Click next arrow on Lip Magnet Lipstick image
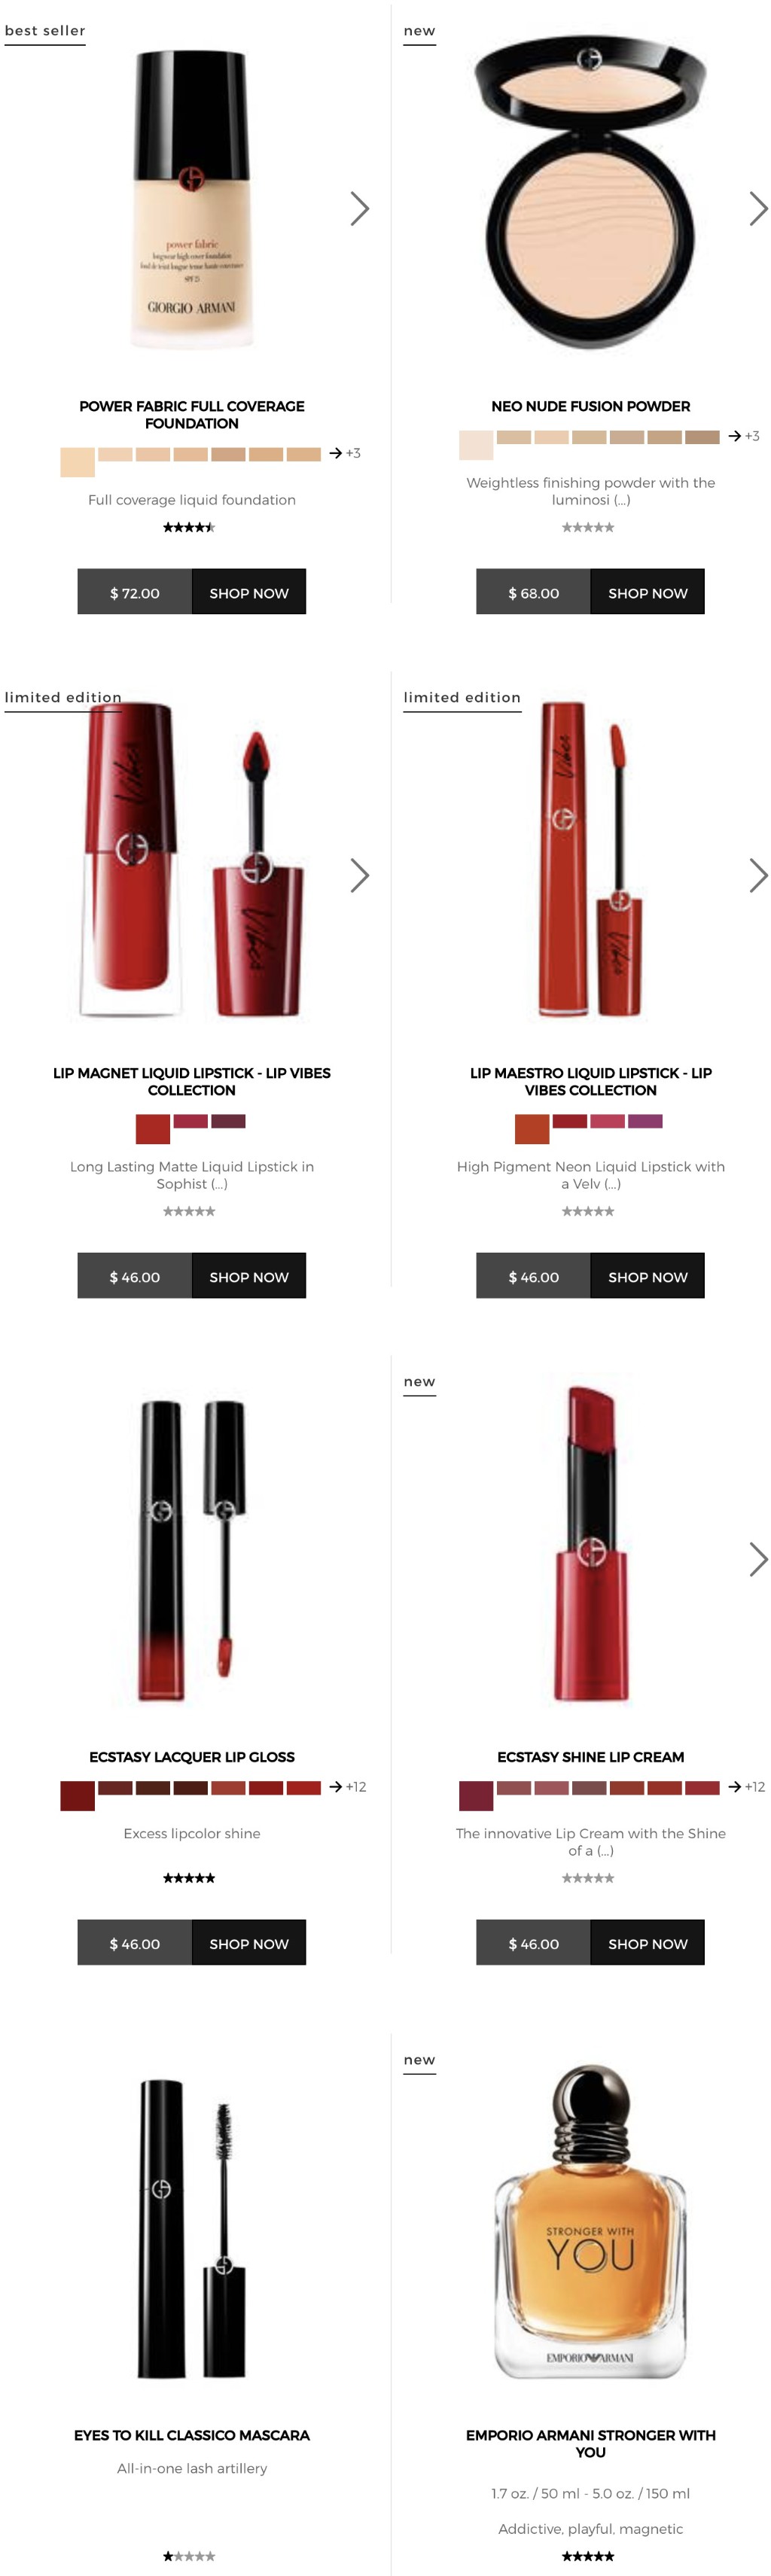The width and height of the screenshot is (771, 2576). click(360, 875)
